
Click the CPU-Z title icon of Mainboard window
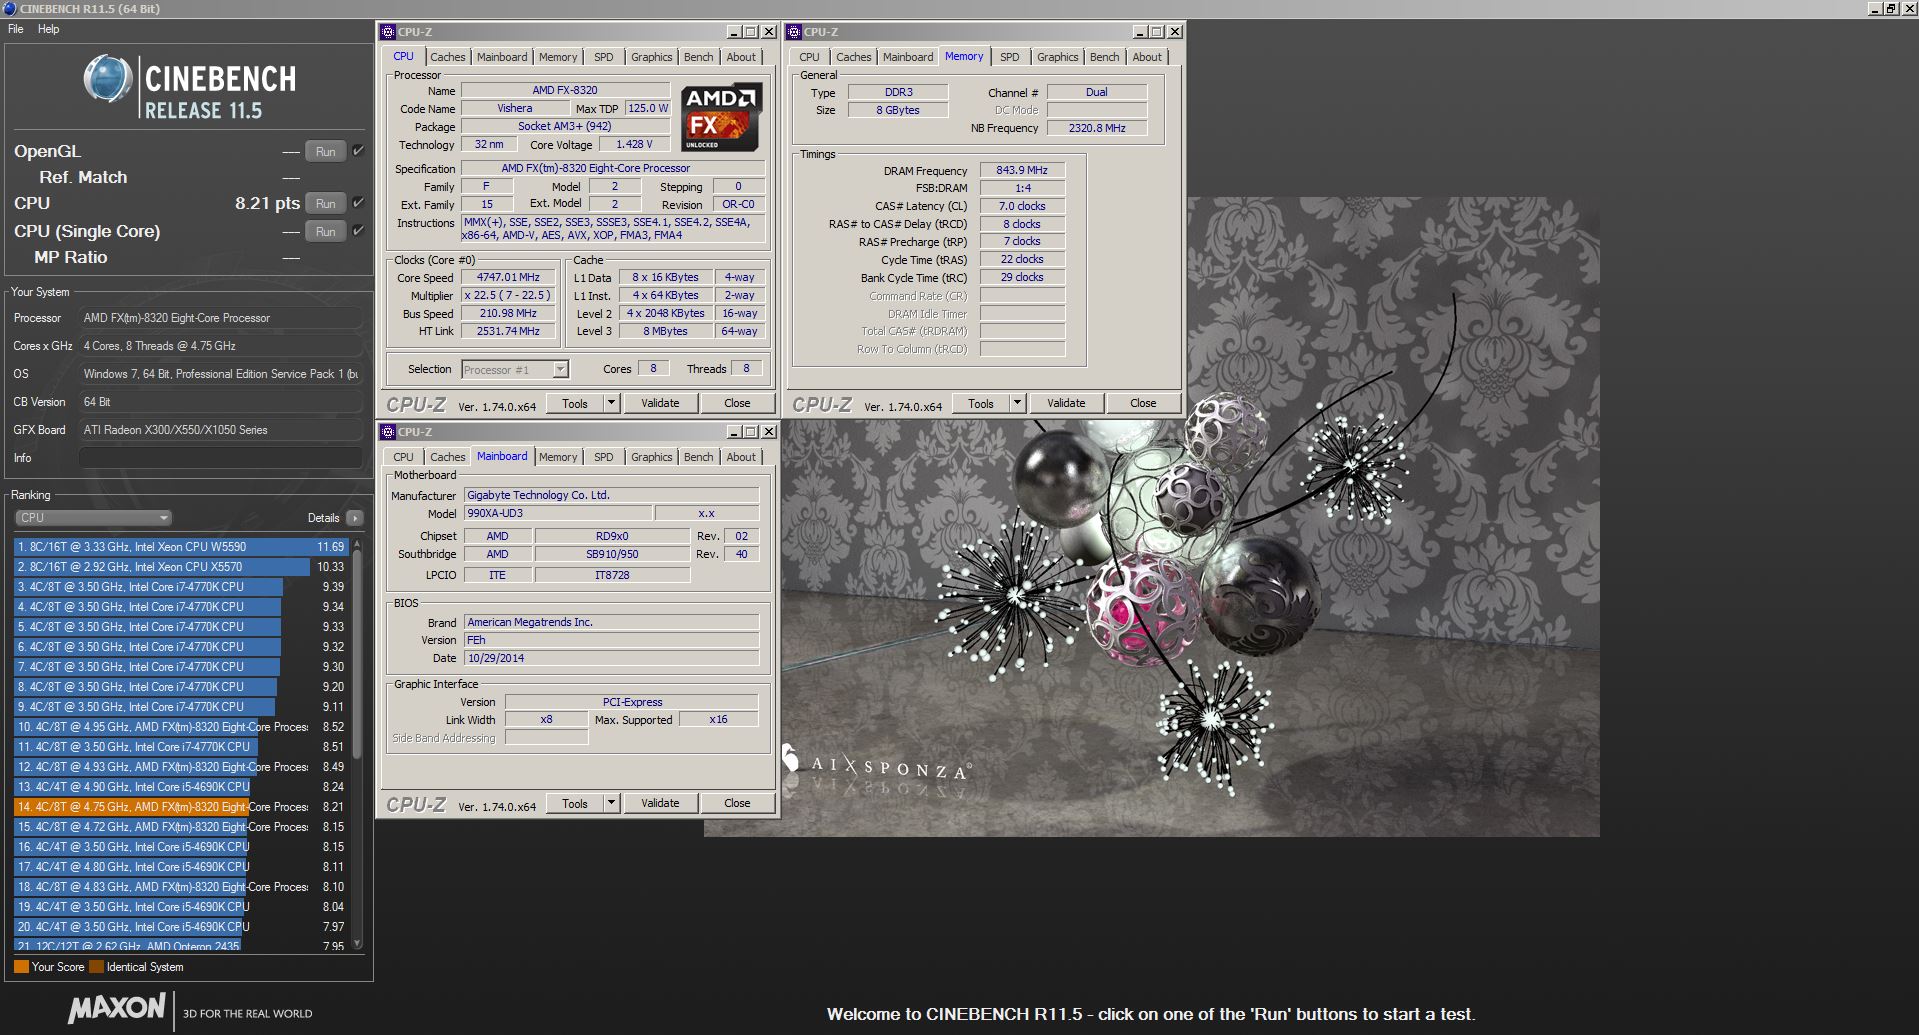[x=389, y=432]
